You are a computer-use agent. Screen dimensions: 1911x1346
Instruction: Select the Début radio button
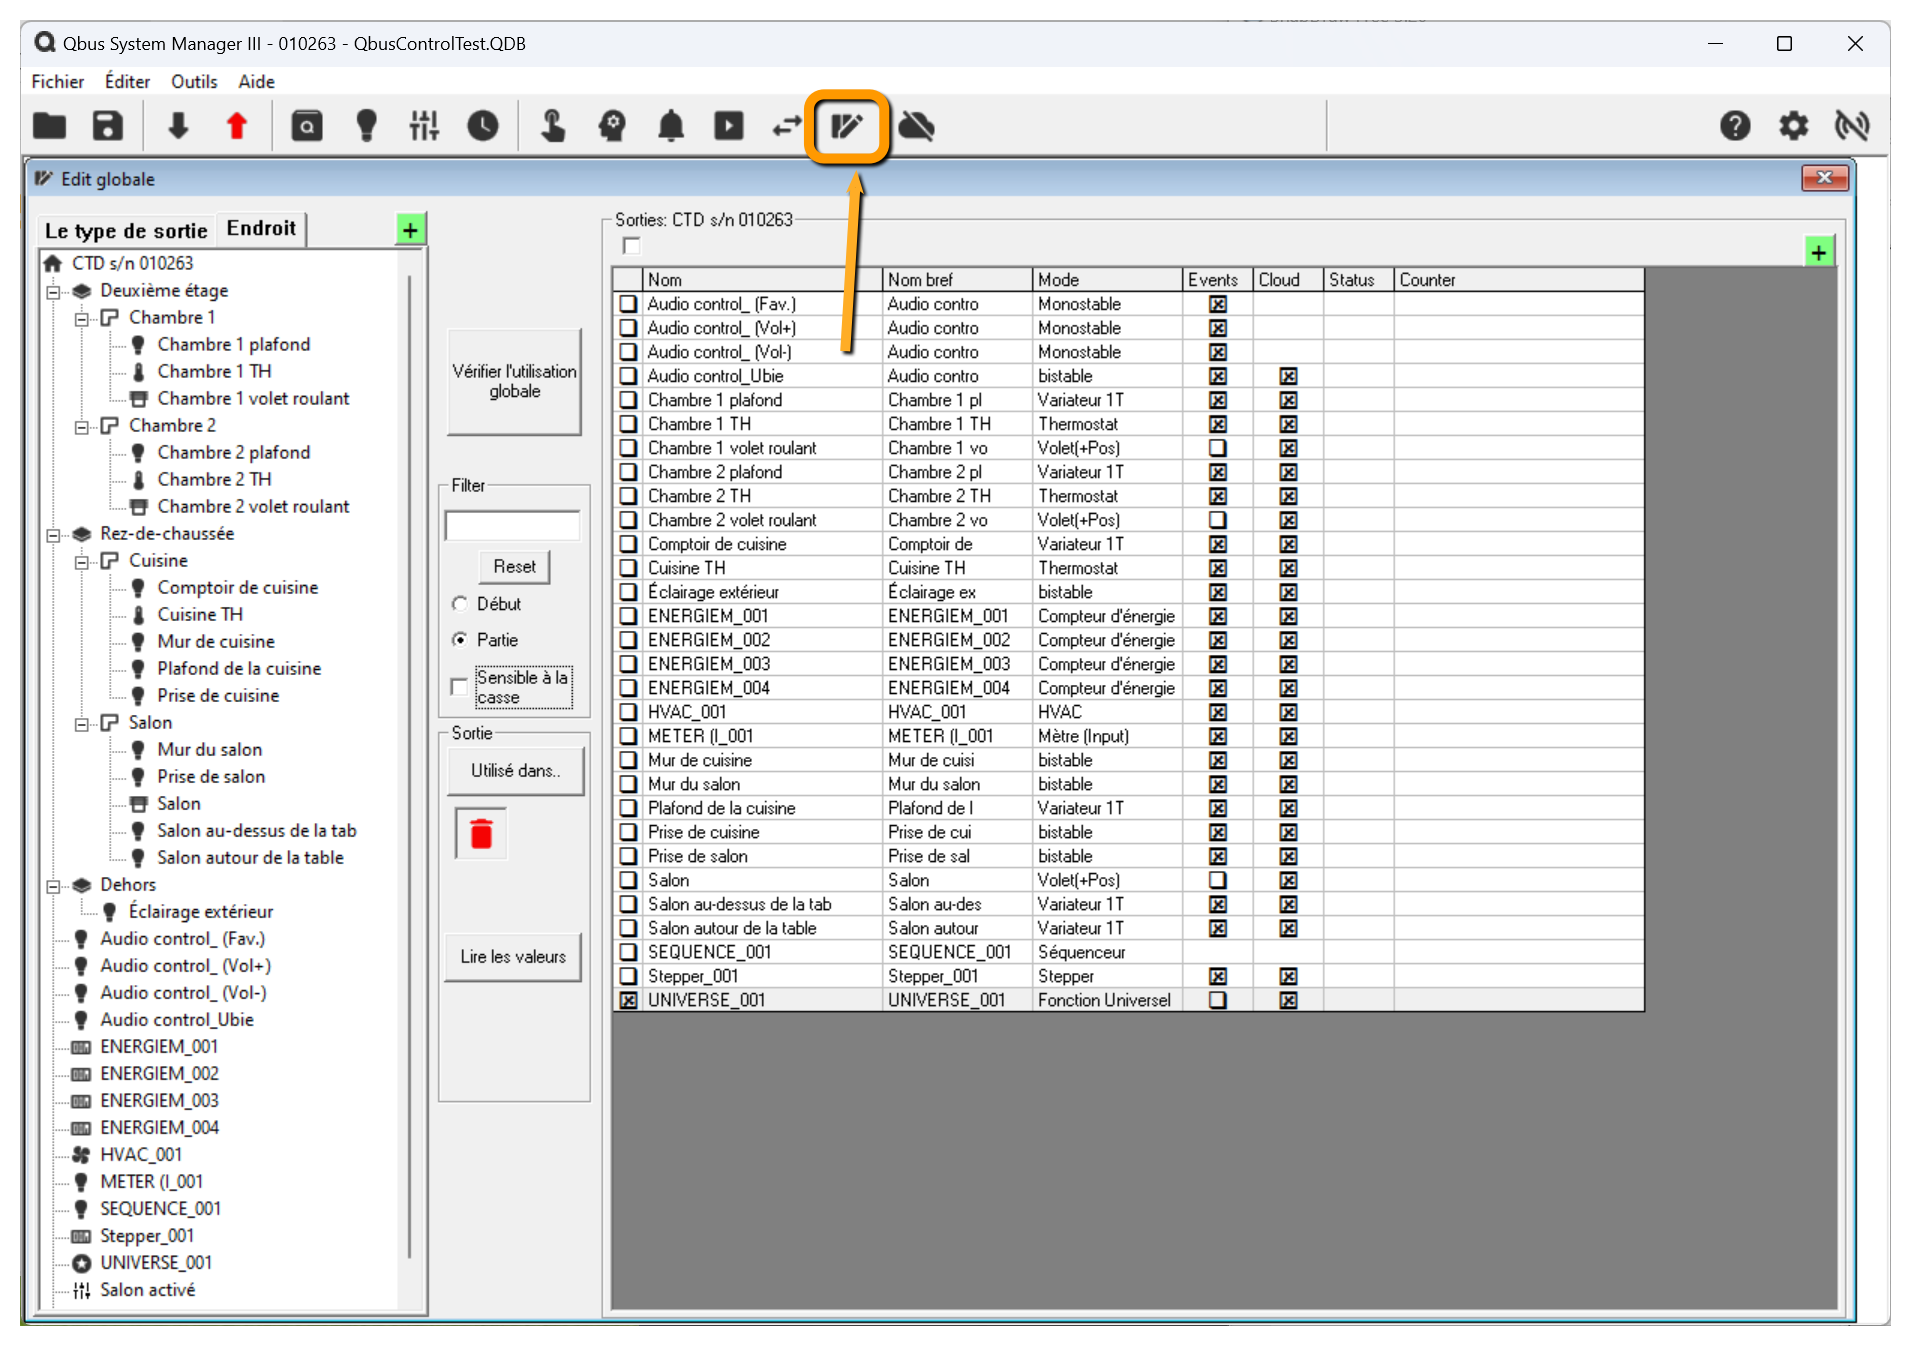point(460,604)
